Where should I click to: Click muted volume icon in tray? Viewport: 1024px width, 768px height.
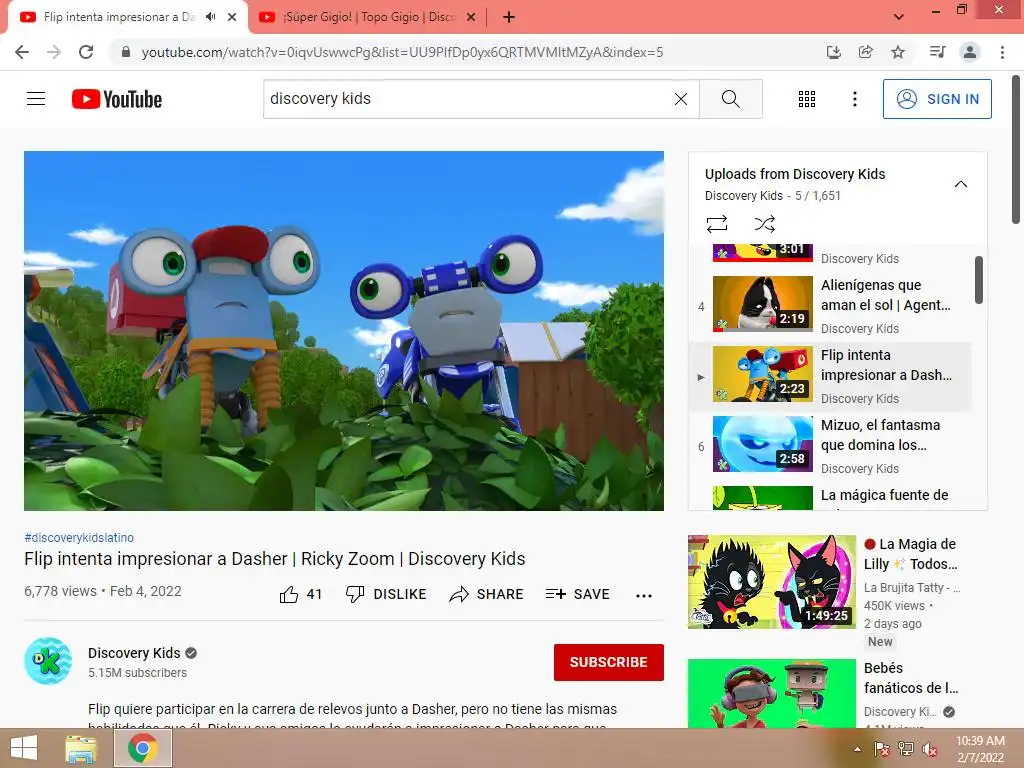[x=929, y=749]
